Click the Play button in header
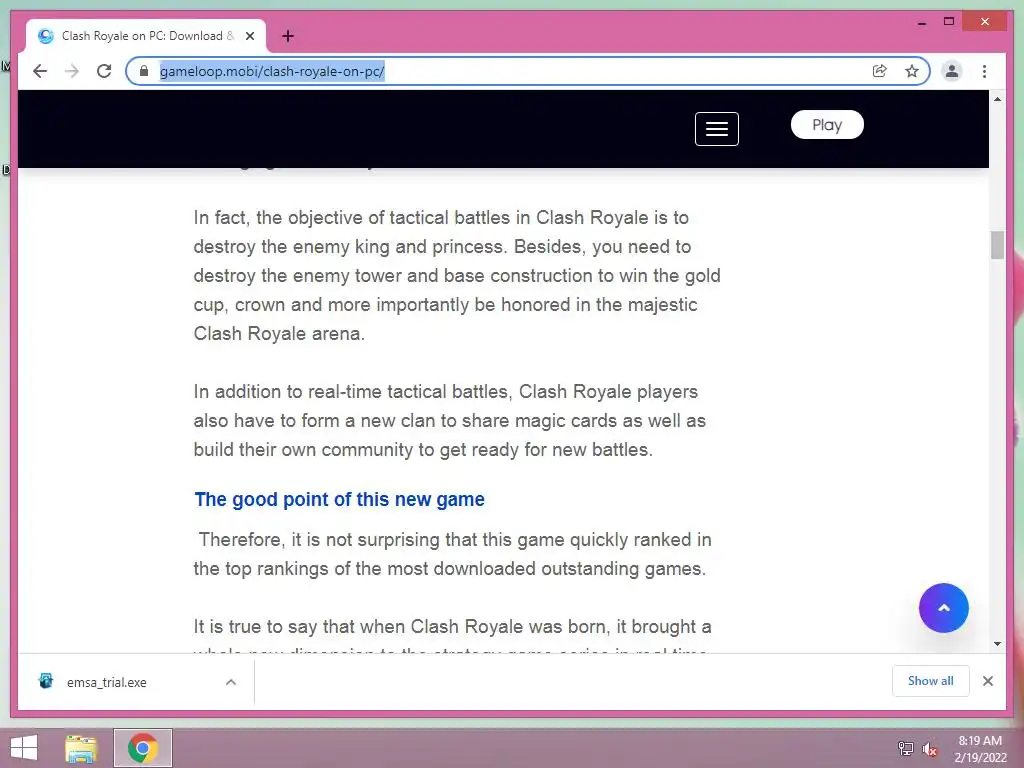Image resolution: width=1024 pixels, height=768 pixels. click(x=827, y=125)
